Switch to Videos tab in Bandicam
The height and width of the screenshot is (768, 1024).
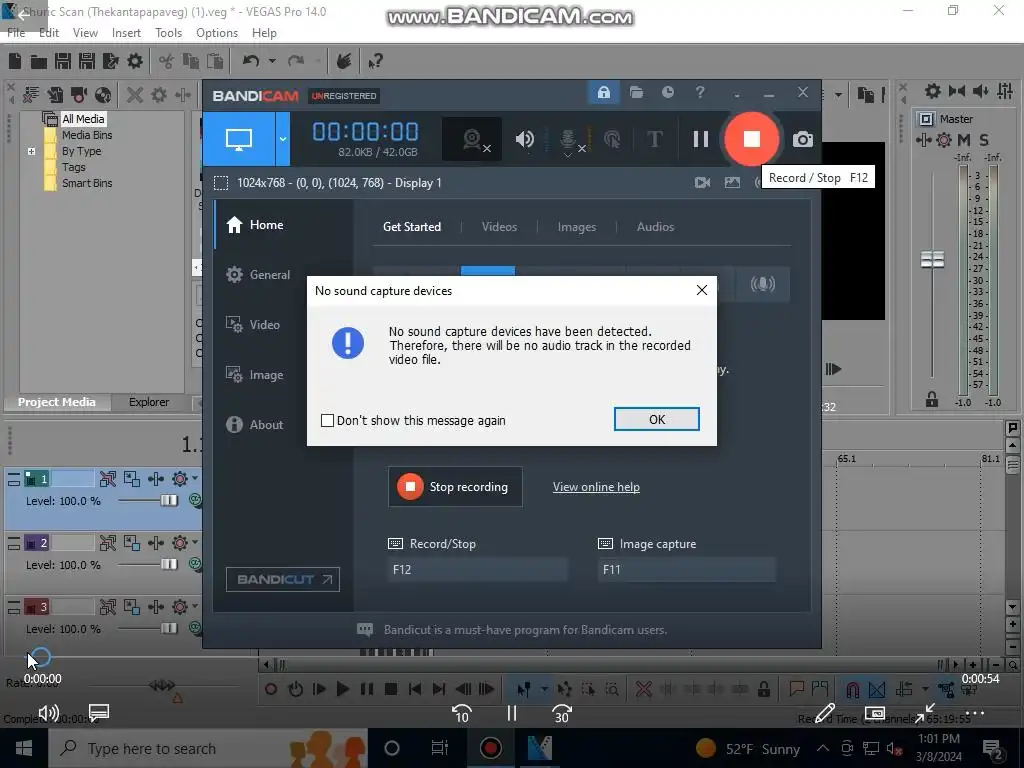(x=499, y=227)
